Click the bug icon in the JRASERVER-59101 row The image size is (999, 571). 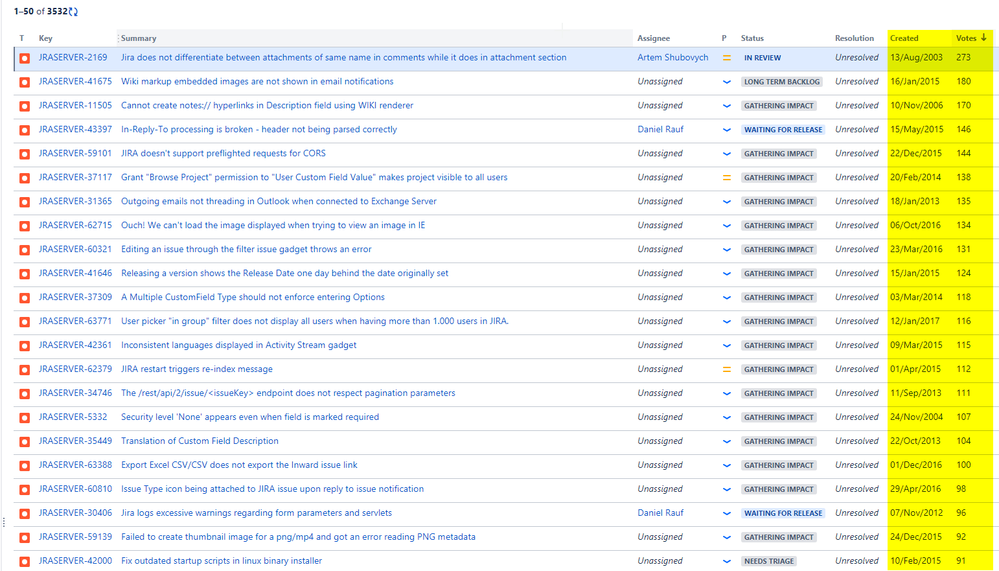tap(24, 154)
